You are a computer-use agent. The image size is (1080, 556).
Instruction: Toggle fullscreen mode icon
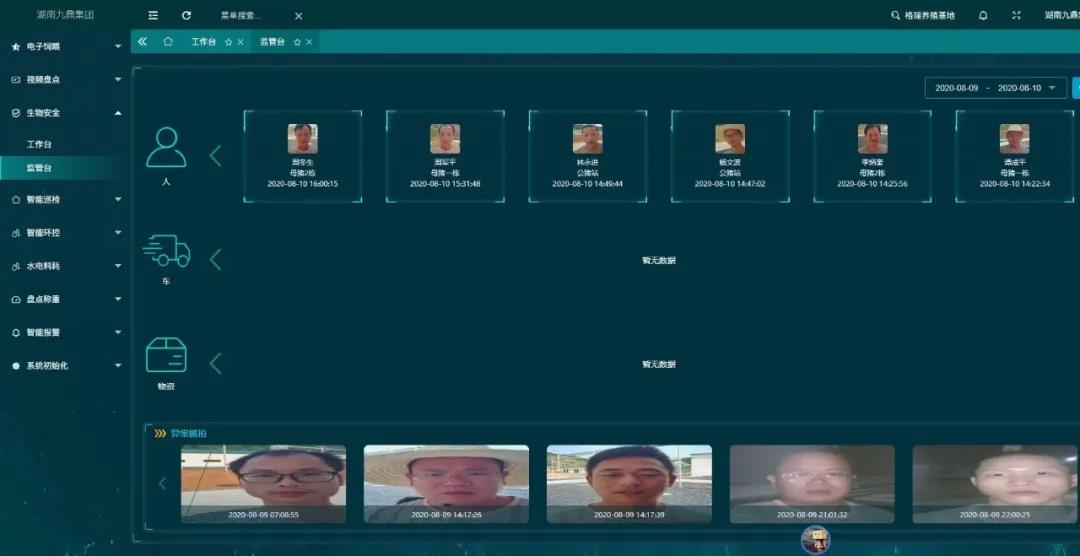1016,15
